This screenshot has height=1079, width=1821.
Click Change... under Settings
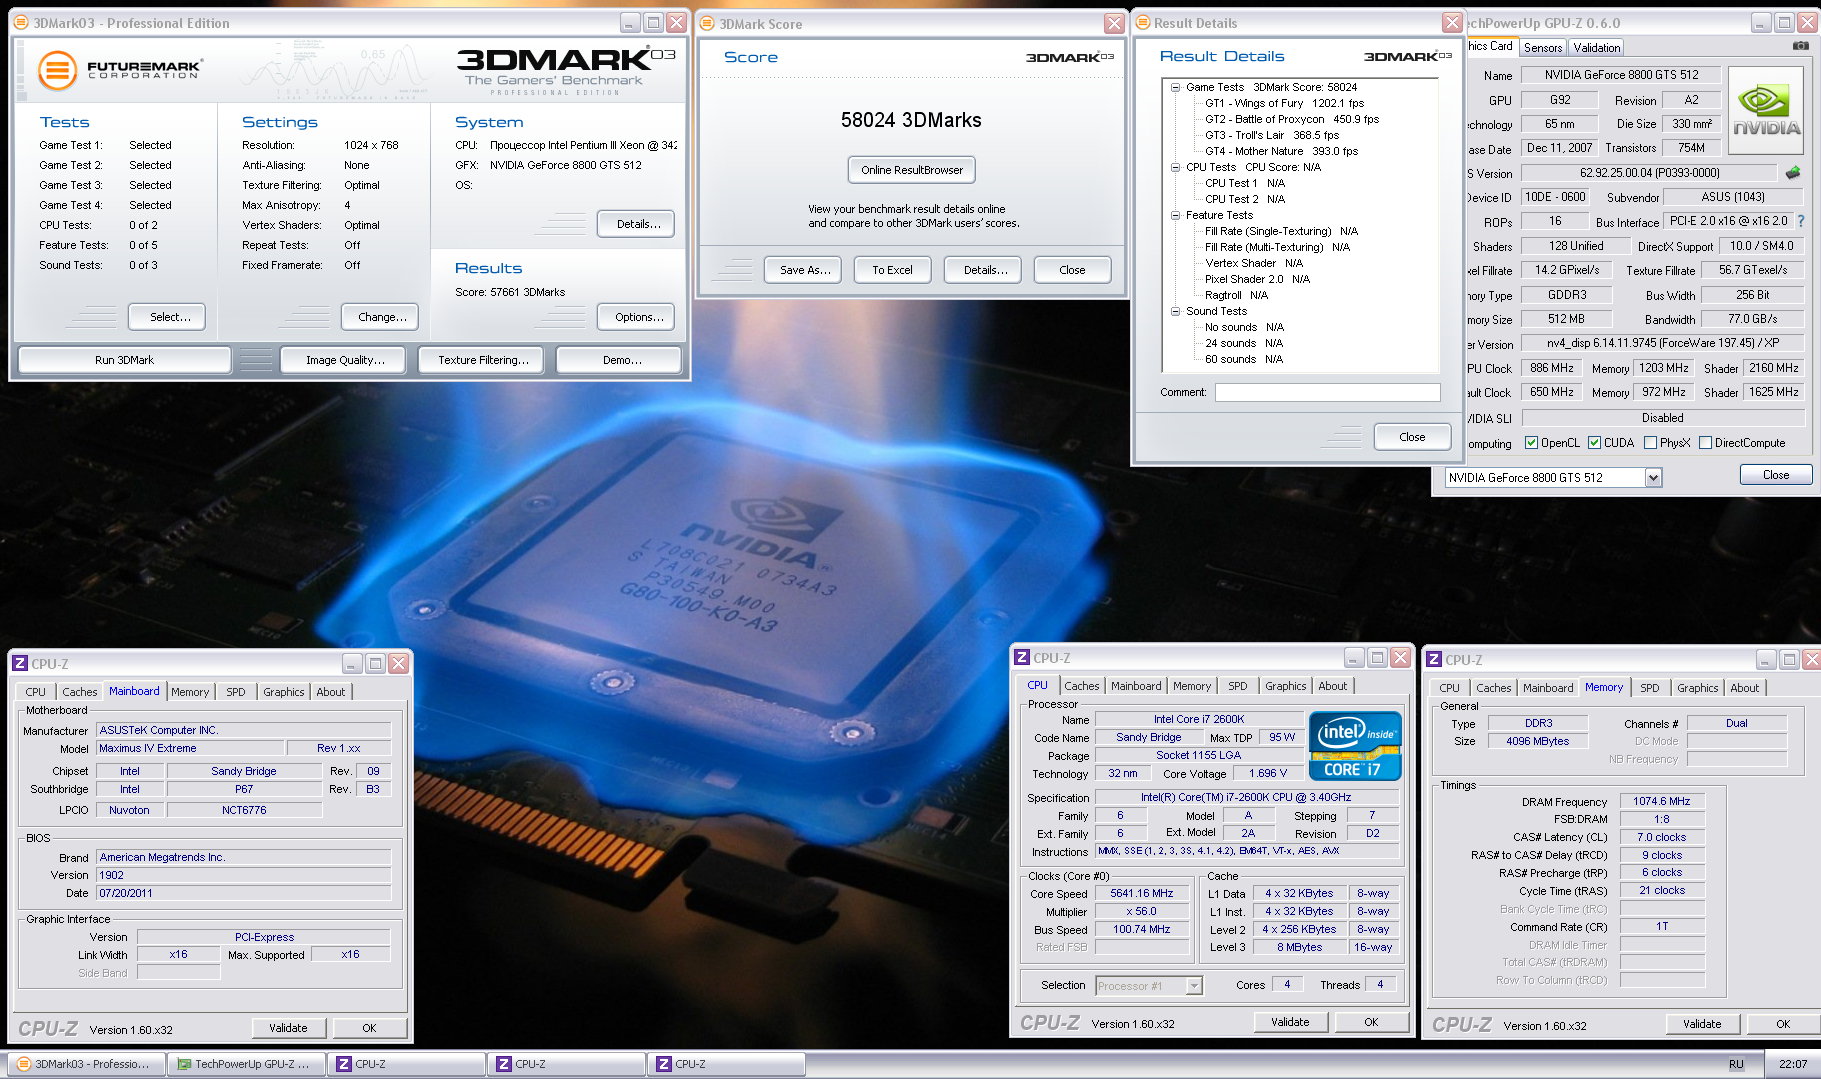tap(382, 317)
